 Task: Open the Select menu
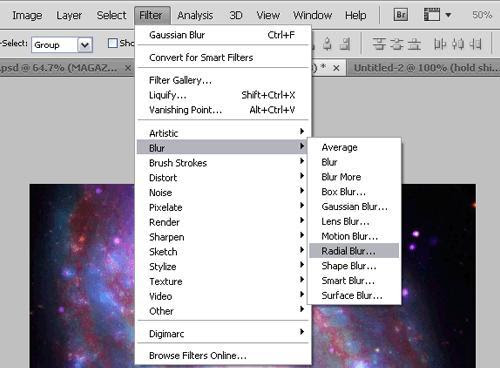[x=111, y=15]
